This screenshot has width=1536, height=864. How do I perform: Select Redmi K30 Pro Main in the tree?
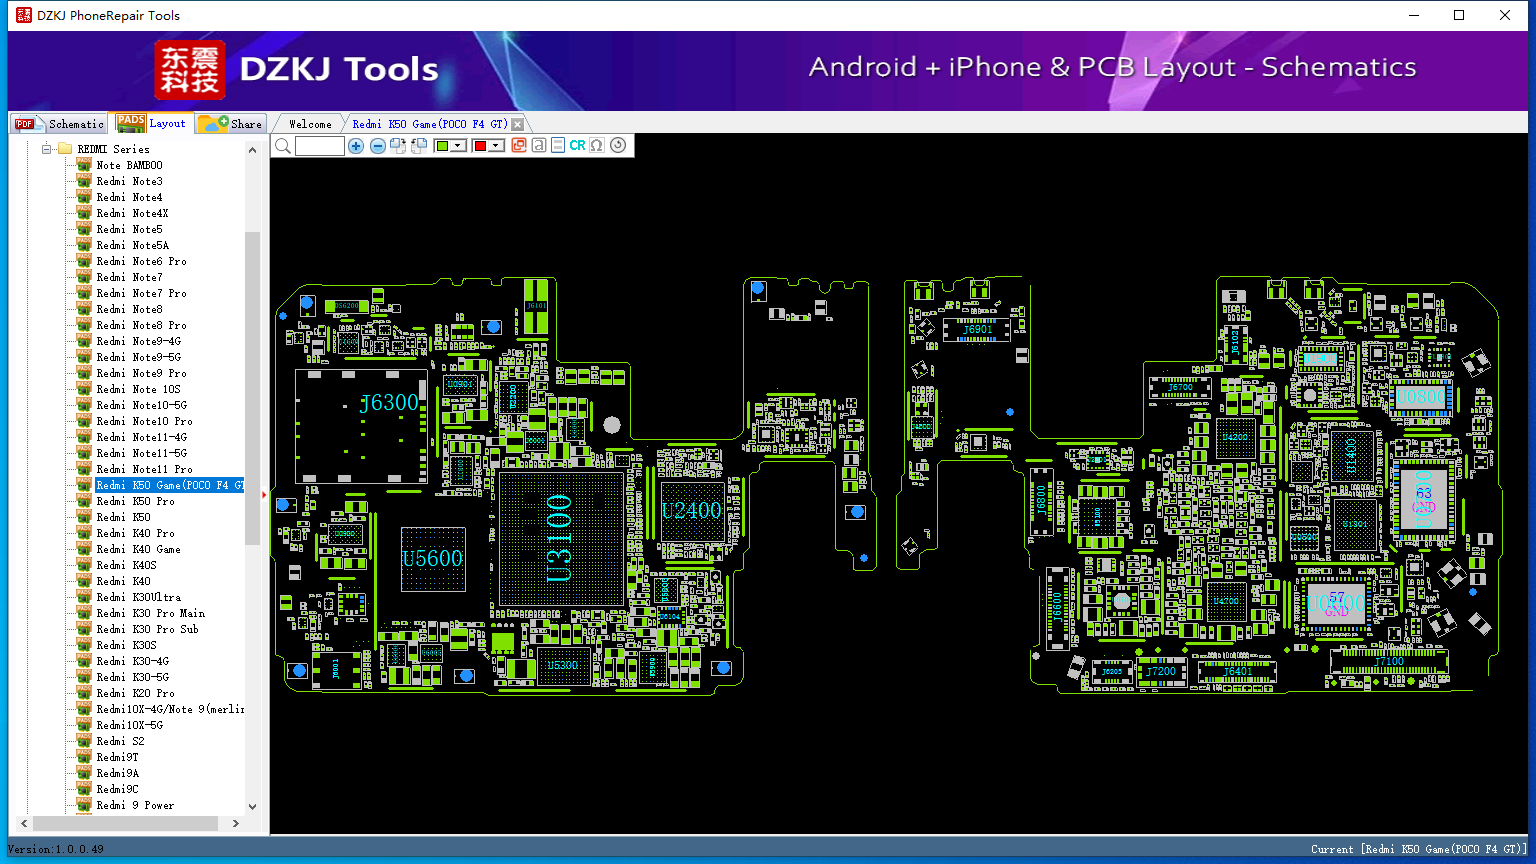(x=151, y=613)
